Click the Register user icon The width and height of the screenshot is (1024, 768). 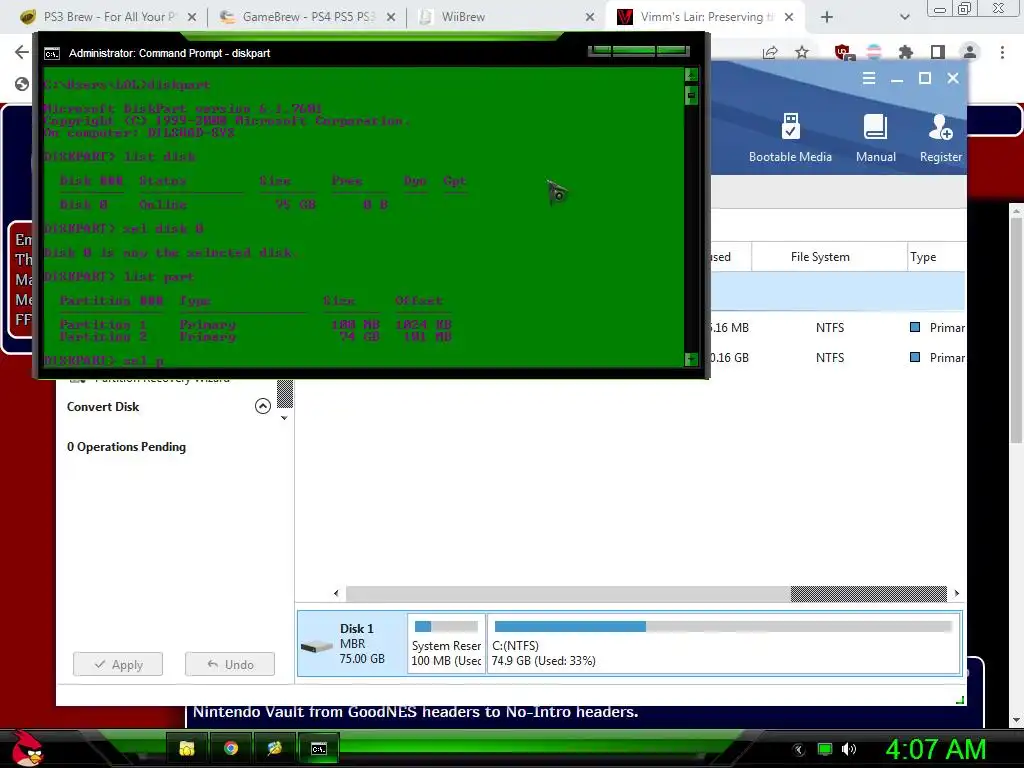(x=940, y=137)
